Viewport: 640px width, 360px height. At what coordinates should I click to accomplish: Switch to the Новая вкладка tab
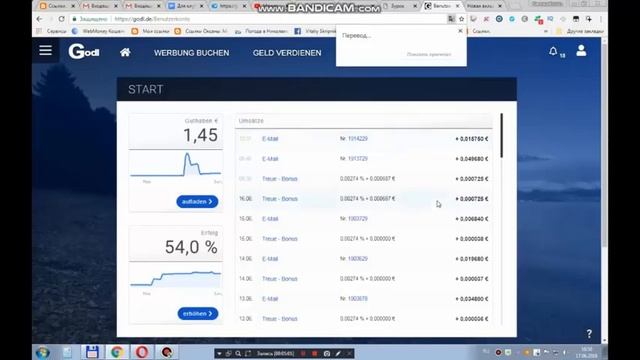coord(484,6)
